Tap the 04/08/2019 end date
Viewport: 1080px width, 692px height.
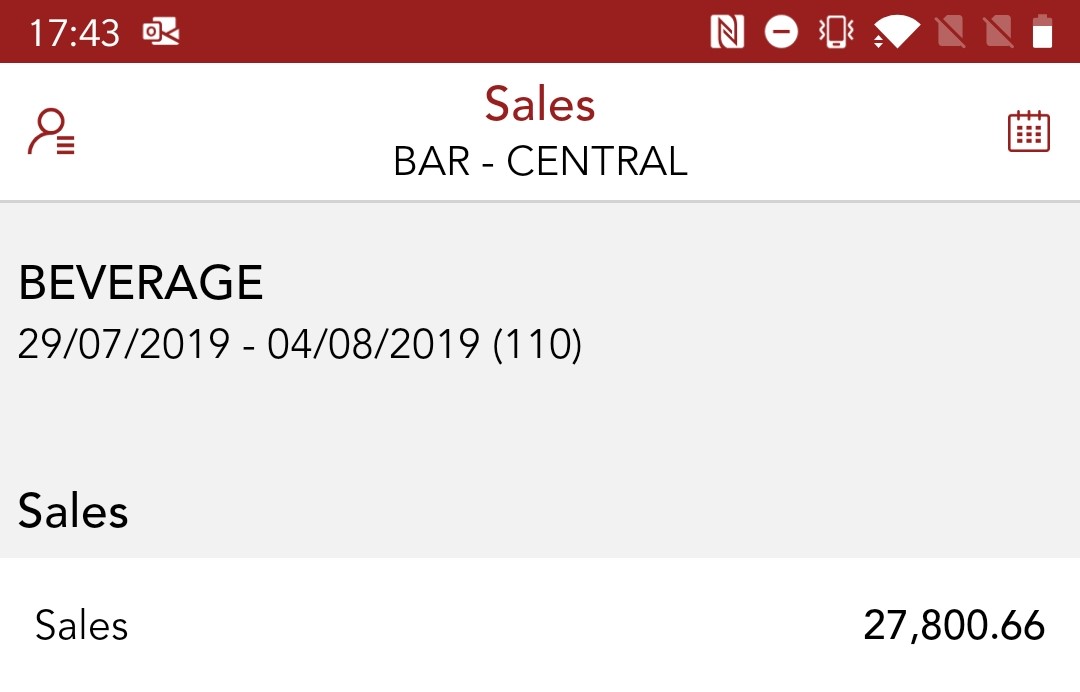click(x=373, y=345)
